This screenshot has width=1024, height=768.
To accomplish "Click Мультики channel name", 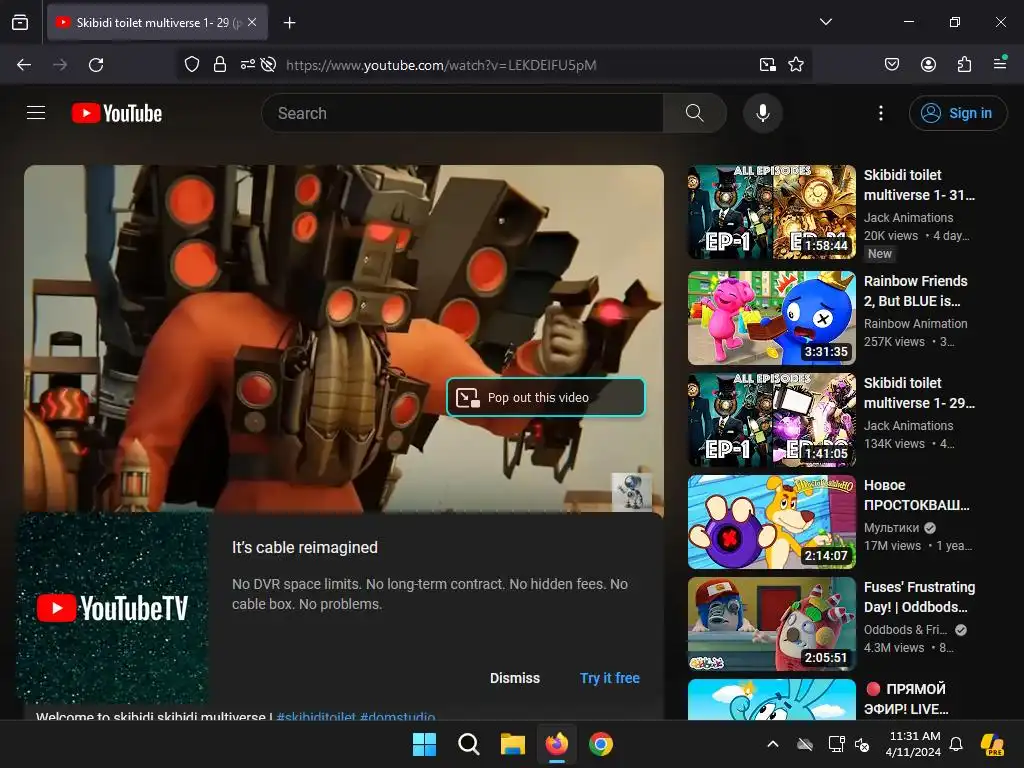I will click(x=891, y=528).
